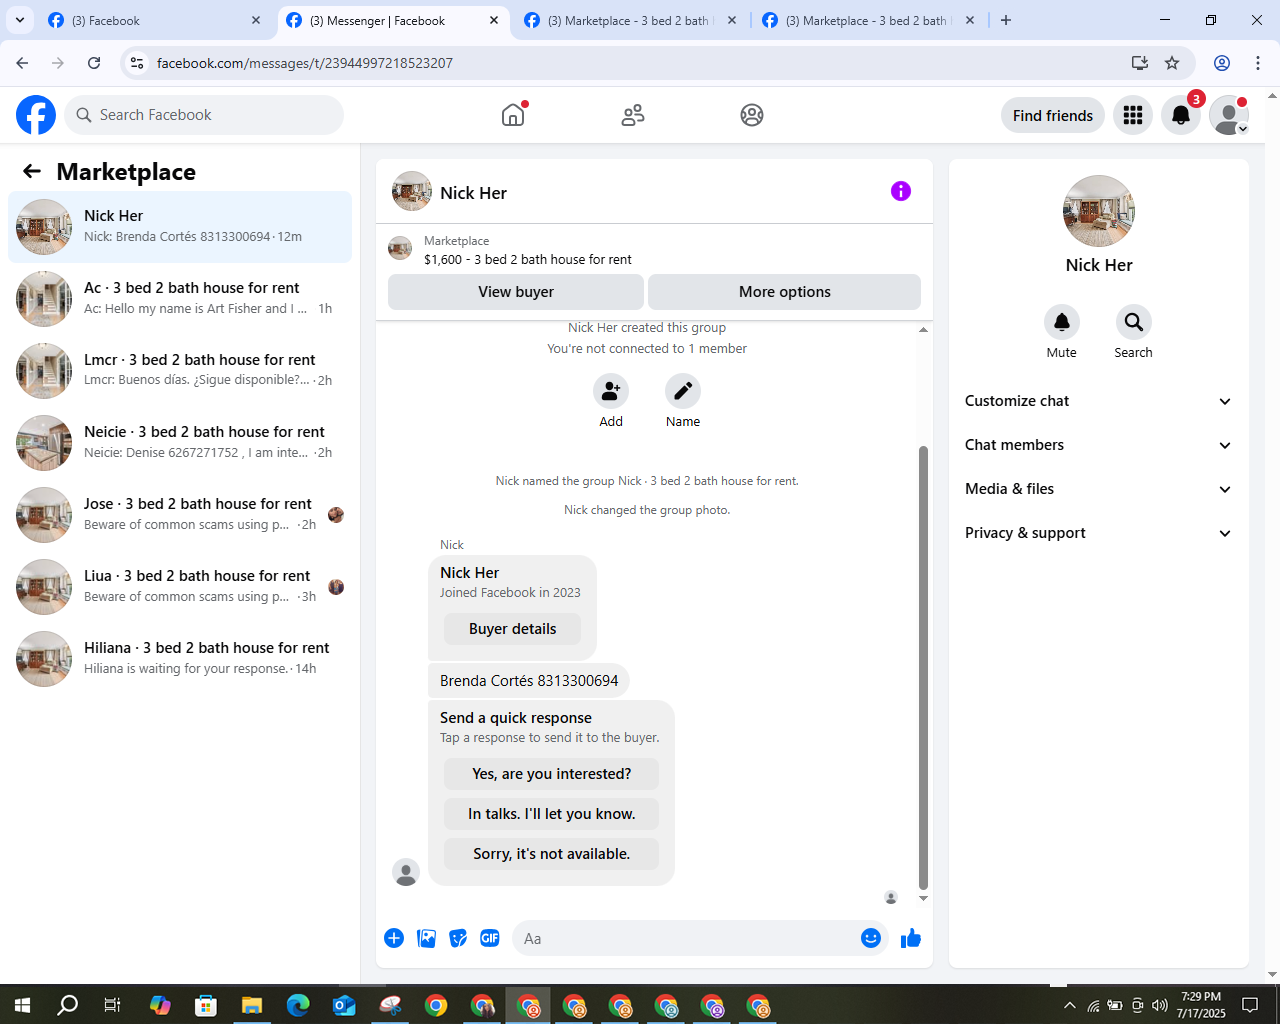Open the Neicie house for rent conversation
The height and width of the screenshot is (1024, 1280).
coord(180,443)
